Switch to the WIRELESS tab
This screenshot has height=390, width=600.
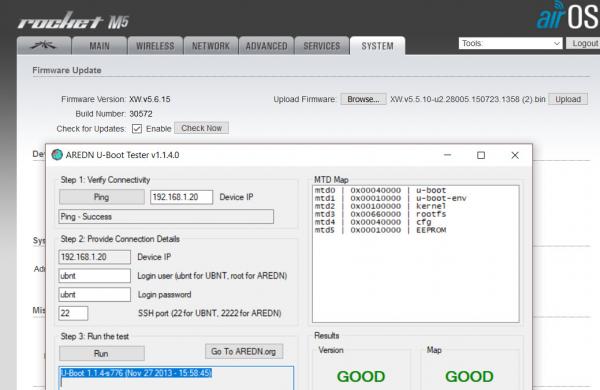coord(155,46)
